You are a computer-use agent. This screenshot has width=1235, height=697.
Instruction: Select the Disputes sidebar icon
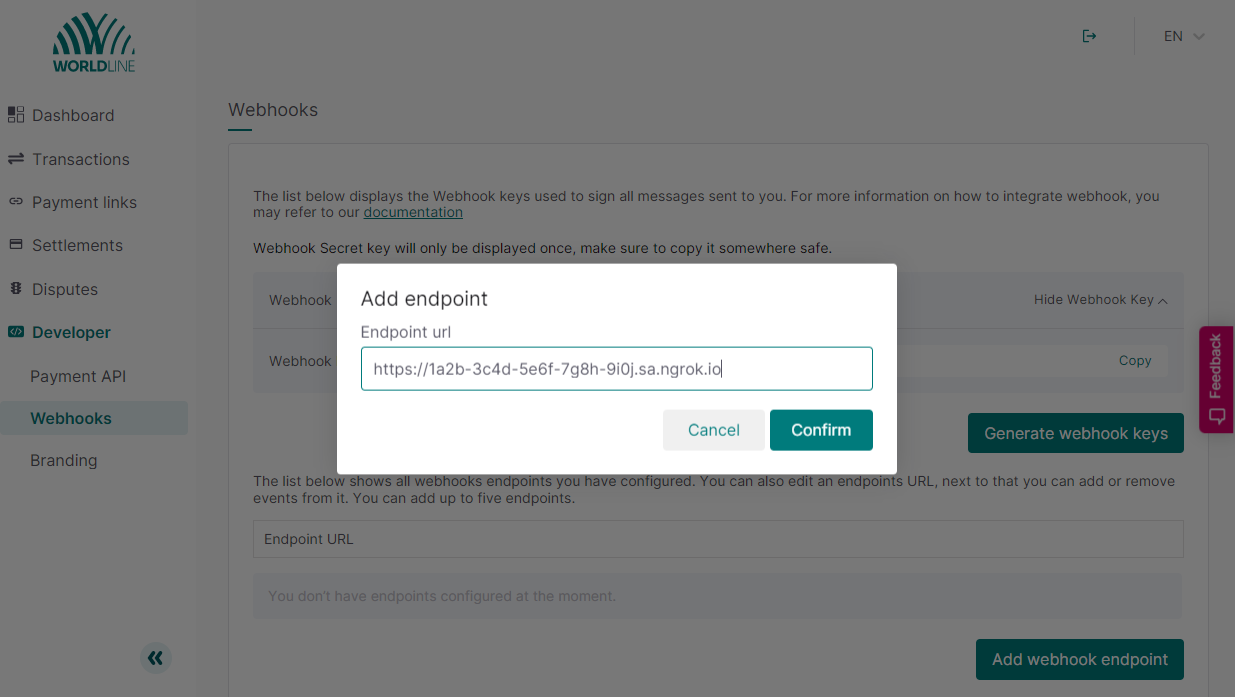tap(16, 288)
